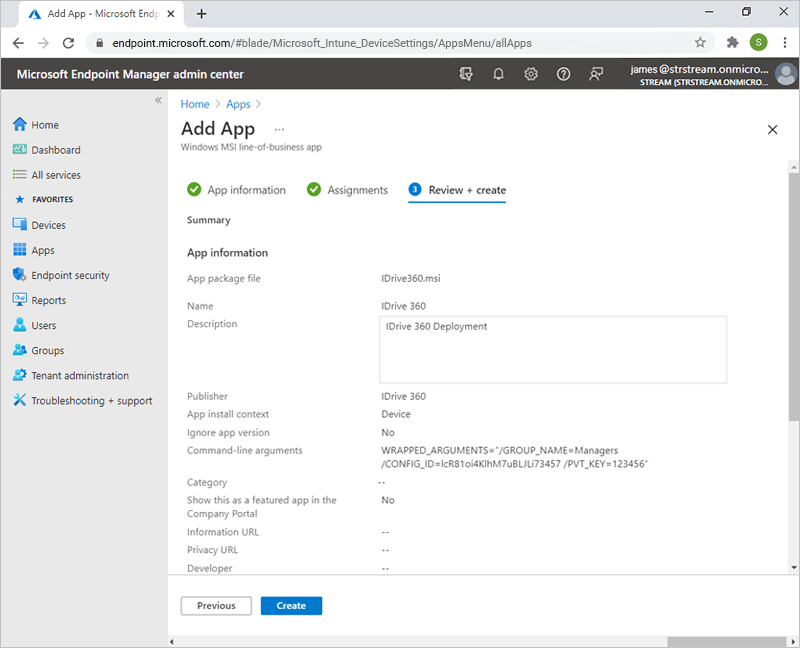
Task: Open the notifications bell icon
Action: click(x=498, y=74)
